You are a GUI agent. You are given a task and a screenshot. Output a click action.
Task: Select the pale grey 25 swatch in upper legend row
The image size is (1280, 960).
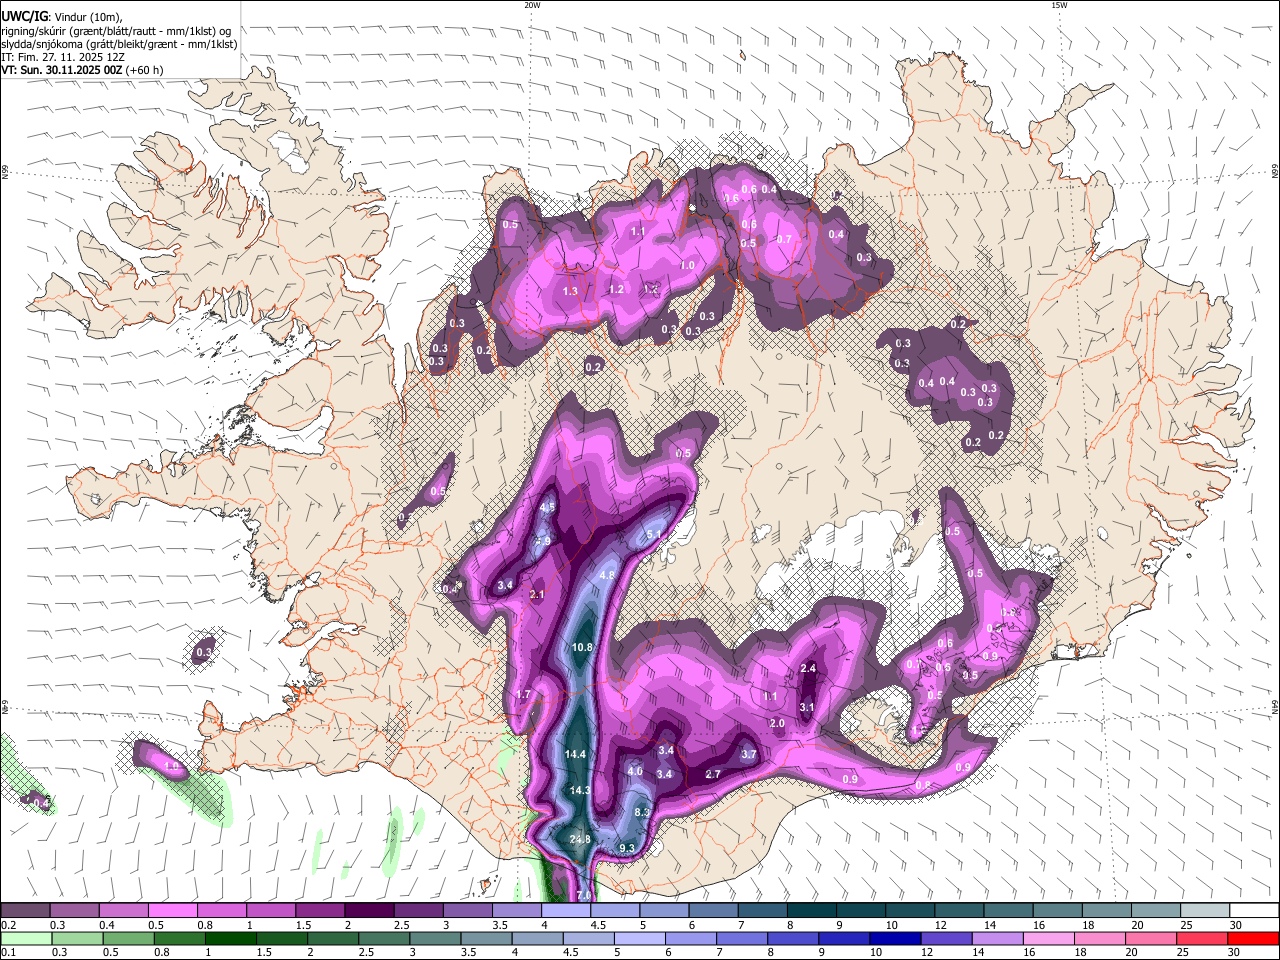coord(1206,911)
